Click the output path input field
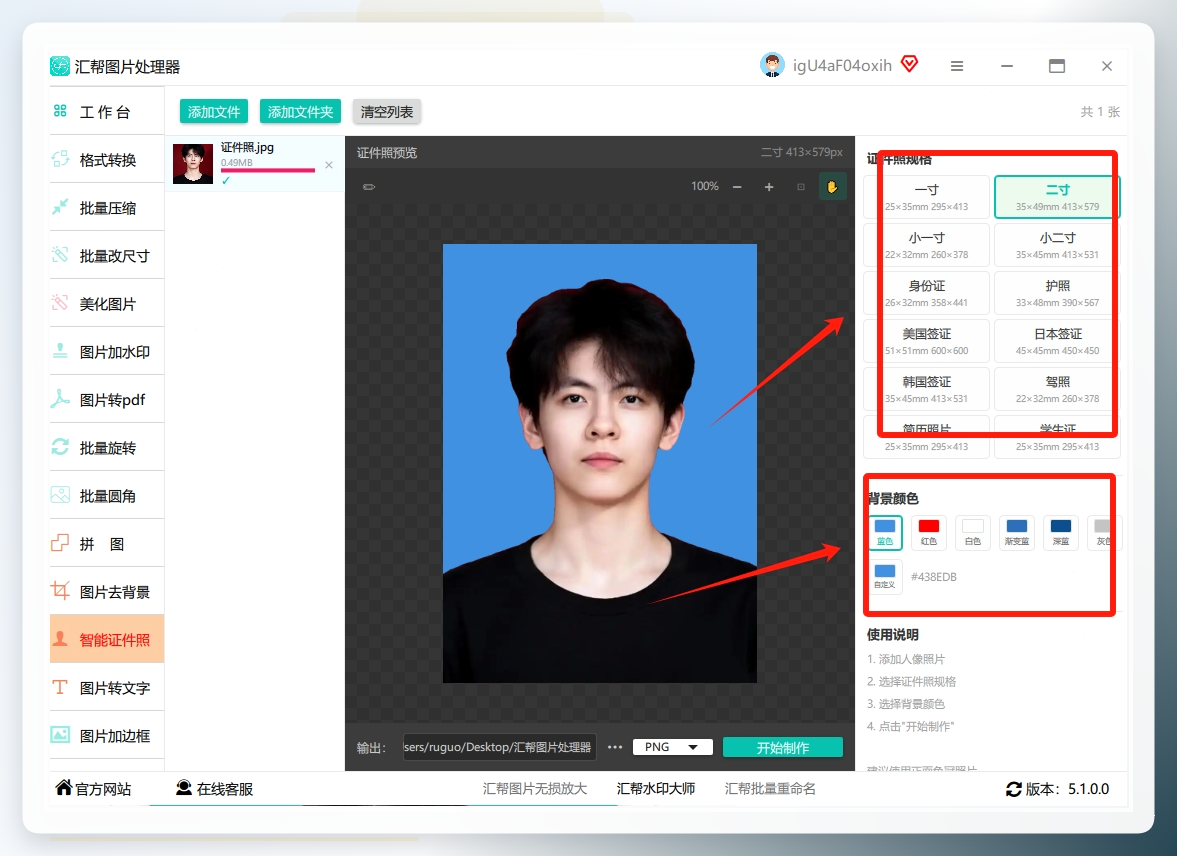 click(499, 747)
